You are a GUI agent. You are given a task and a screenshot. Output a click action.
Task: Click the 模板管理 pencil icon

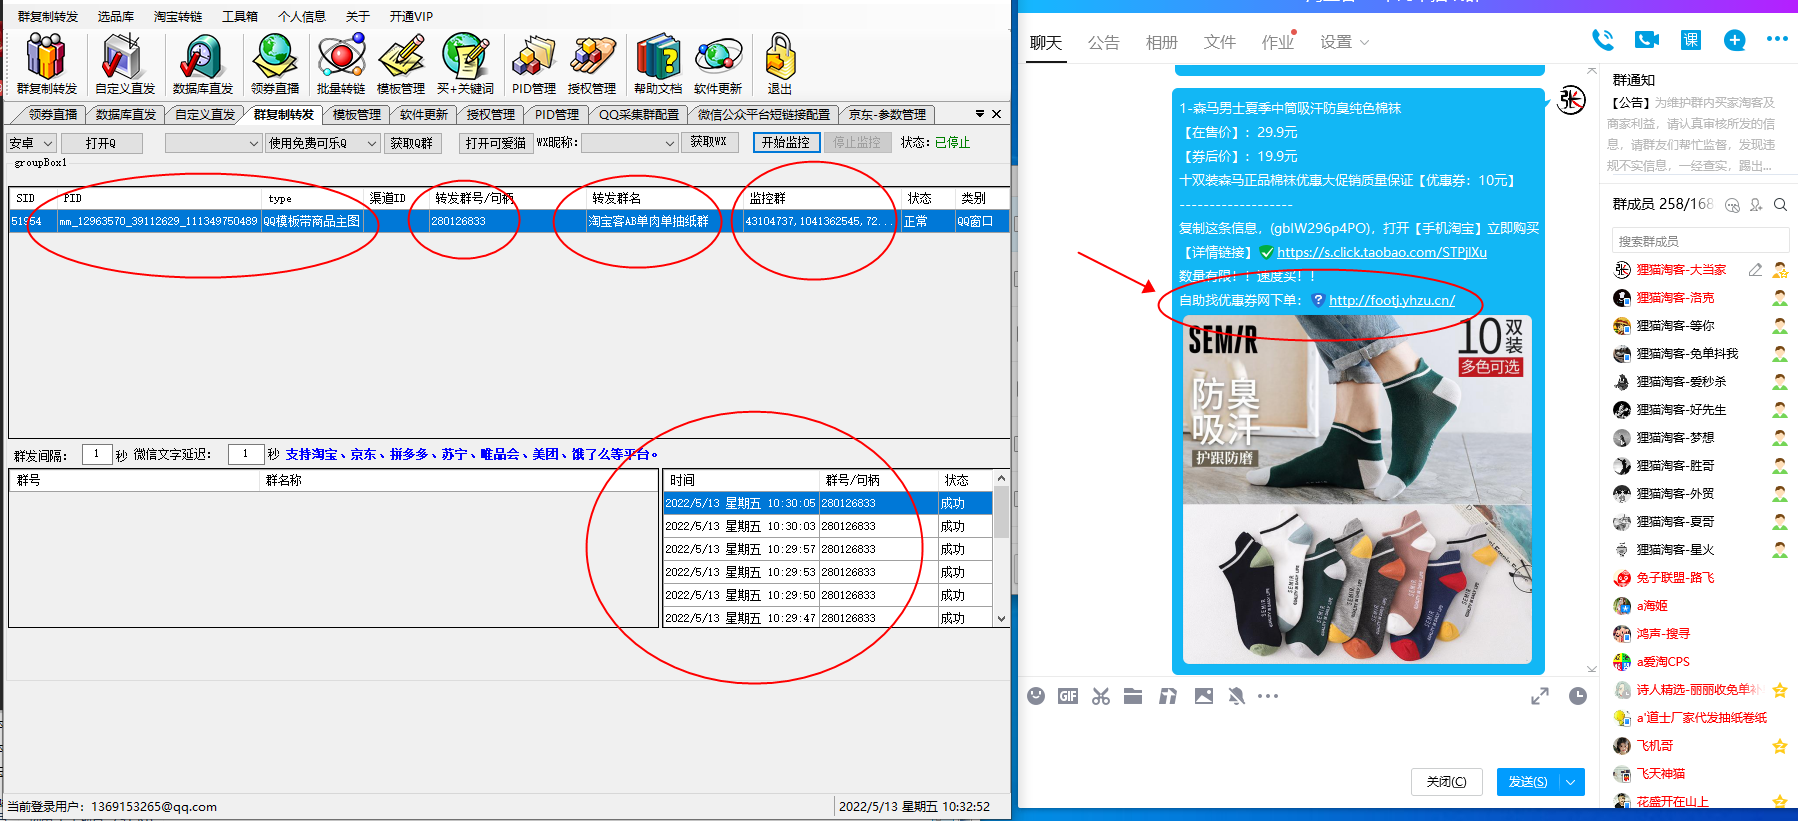[401, 63]
